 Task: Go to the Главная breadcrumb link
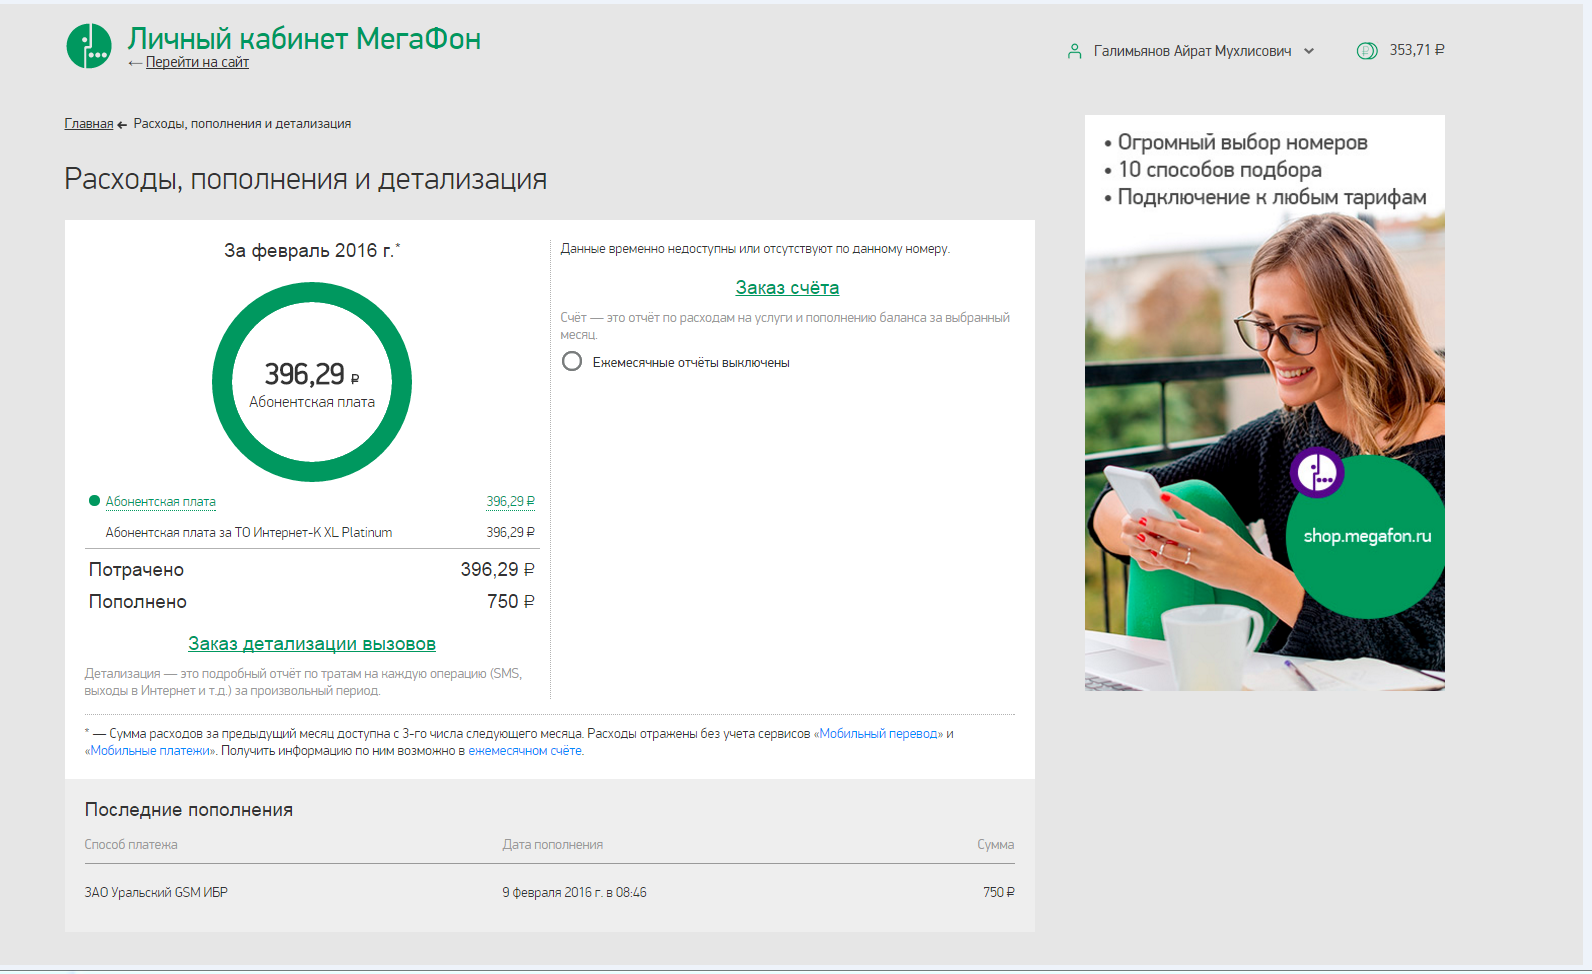coord(89,124)
